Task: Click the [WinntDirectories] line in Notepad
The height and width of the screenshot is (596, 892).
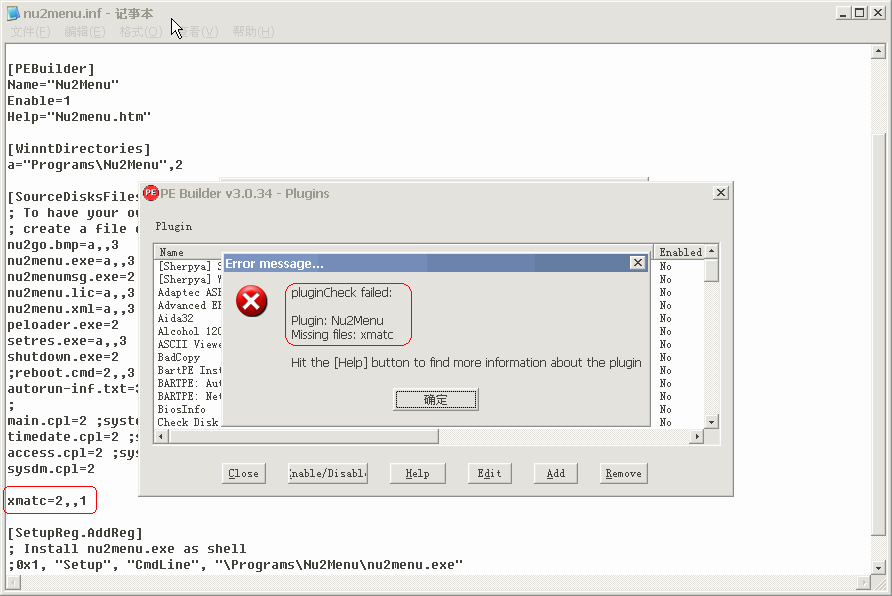Action: tap(79, 148)
